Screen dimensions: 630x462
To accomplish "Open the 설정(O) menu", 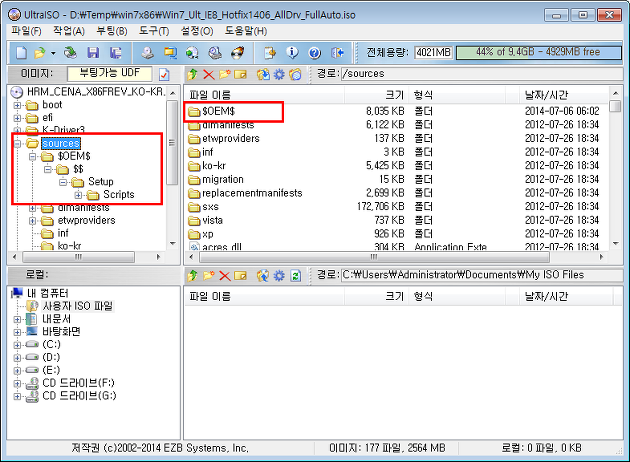I will 197,31.
